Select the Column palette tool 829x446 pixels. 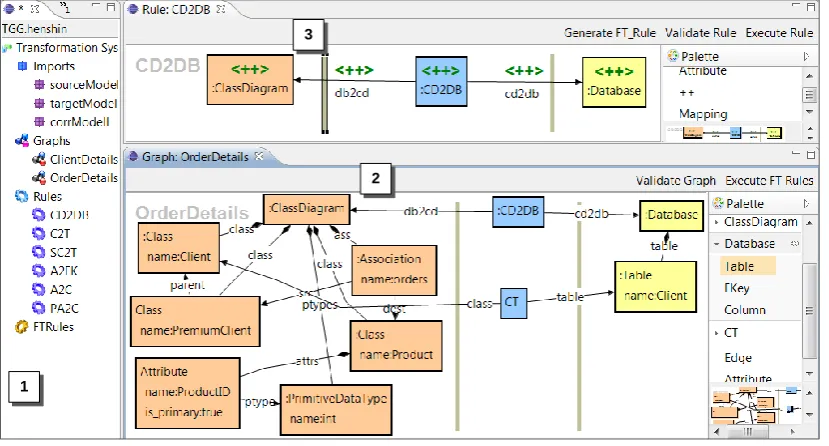[x=745, y=310]
